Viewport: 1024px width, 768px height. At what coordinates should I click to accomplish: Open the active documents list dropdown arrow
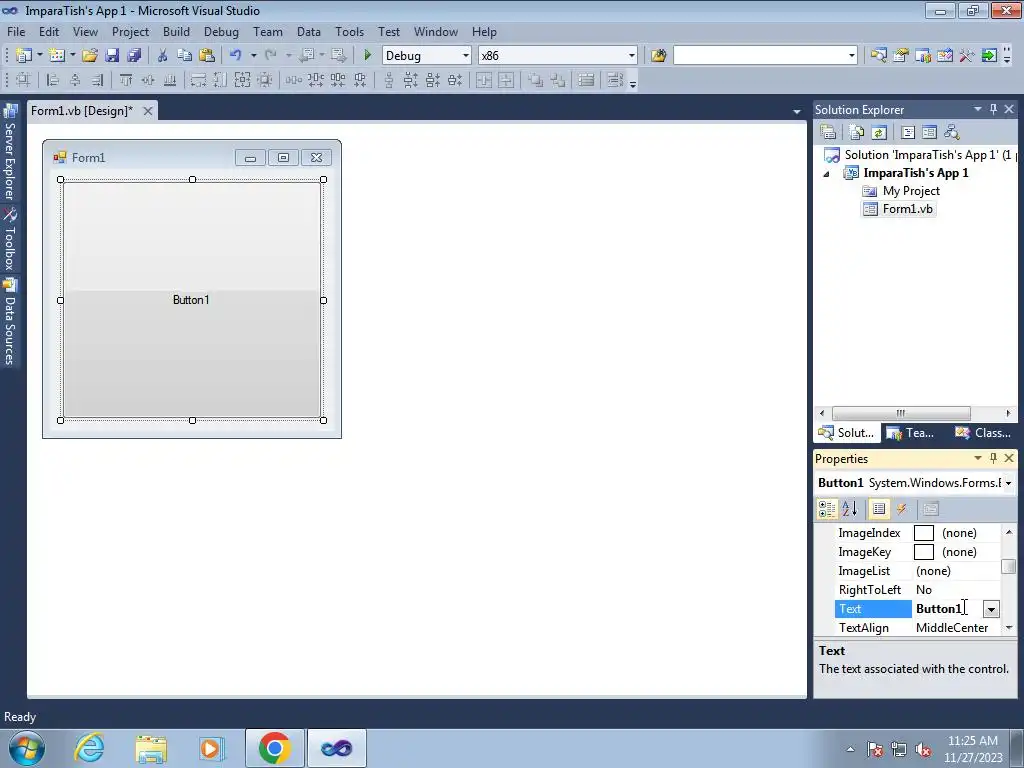click(797, 112)
